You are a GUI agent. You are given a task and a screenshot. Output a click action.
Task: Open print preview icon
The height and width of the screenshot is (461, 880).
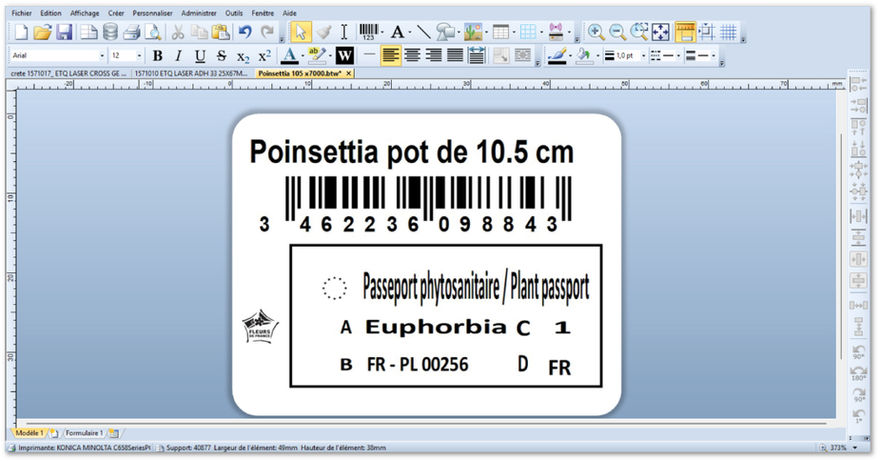click(153, 32)
